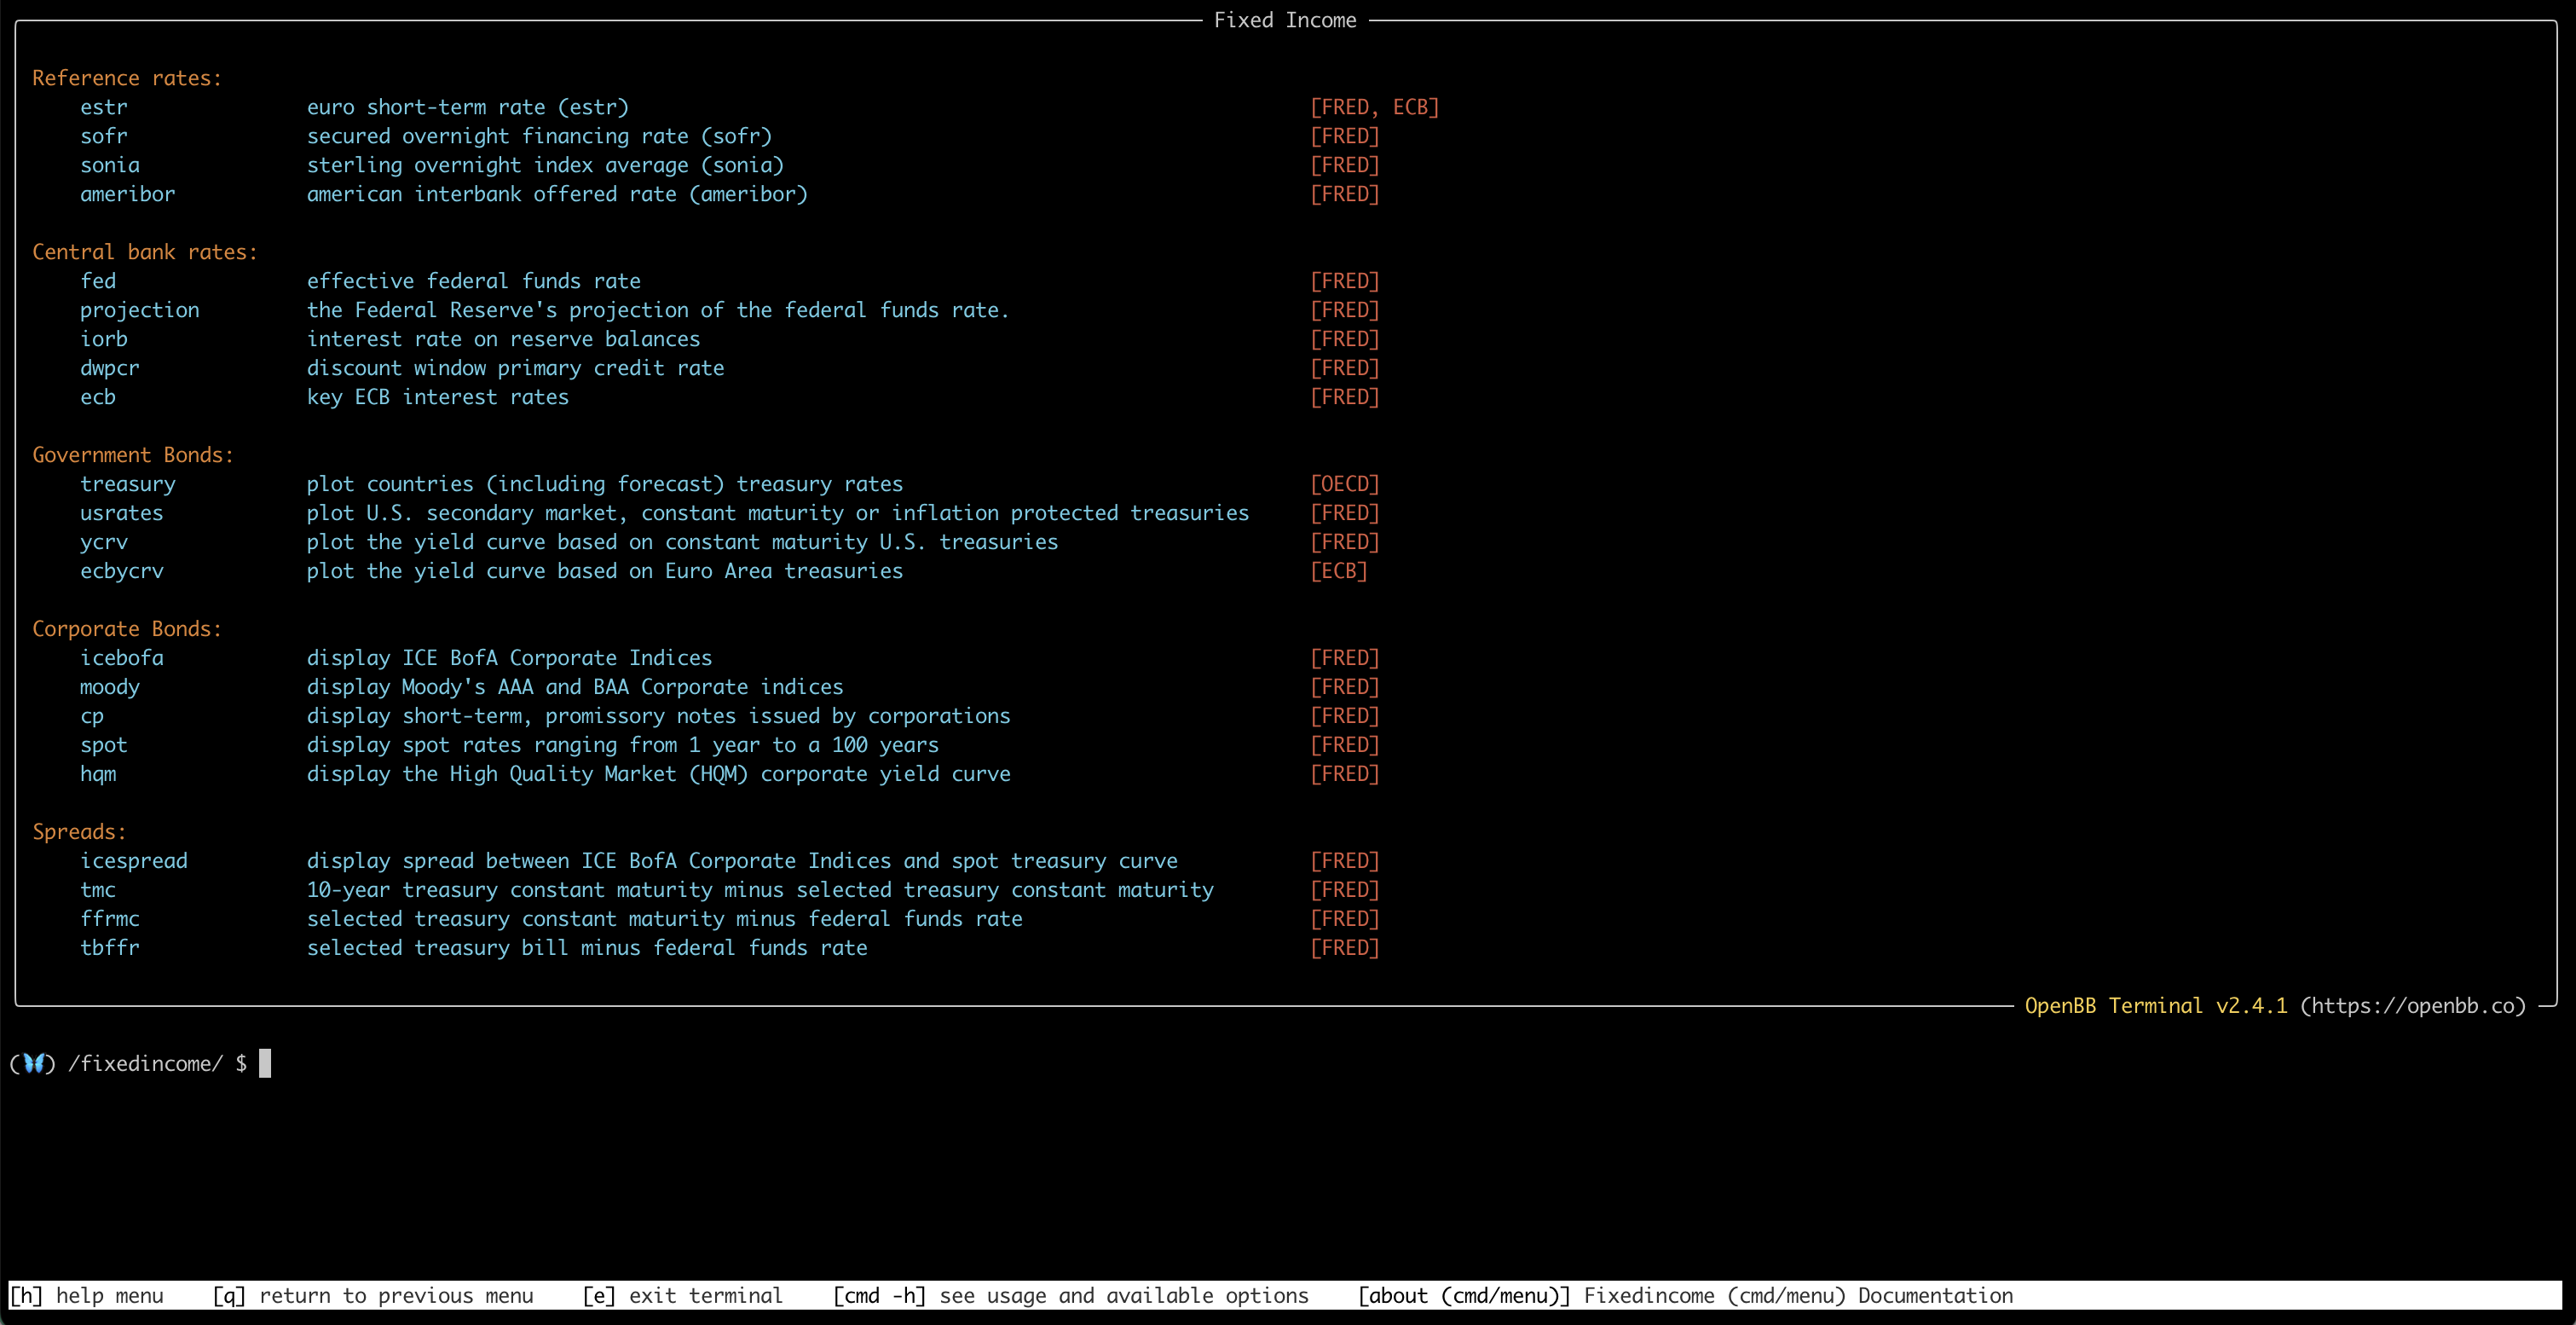Click the 'Government Bonds:' section heading
This screenshot has width=2576, height=1325.
click(x=133, y=455)
